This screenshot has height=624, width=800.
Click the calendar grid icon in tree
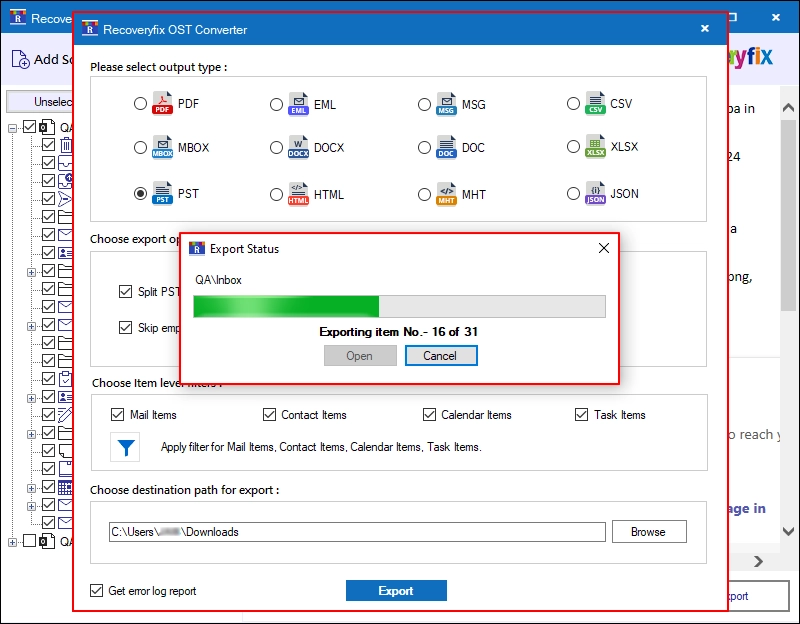pos(65,487)
